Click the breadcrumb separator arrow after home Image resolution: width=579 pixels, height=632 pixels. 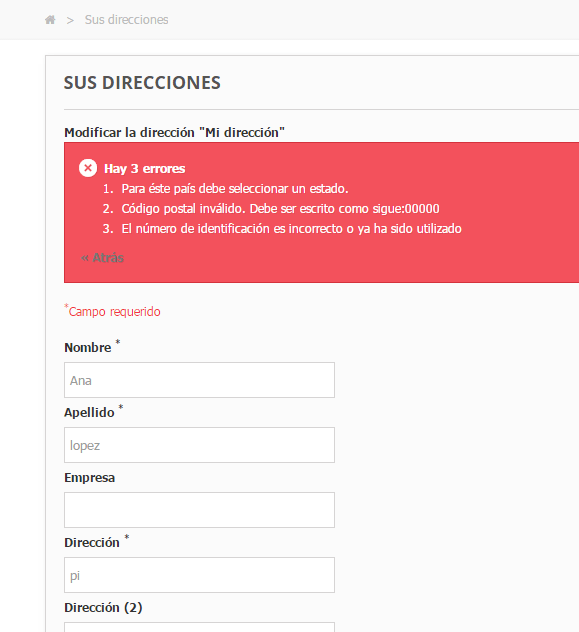[x=70, y=20]
